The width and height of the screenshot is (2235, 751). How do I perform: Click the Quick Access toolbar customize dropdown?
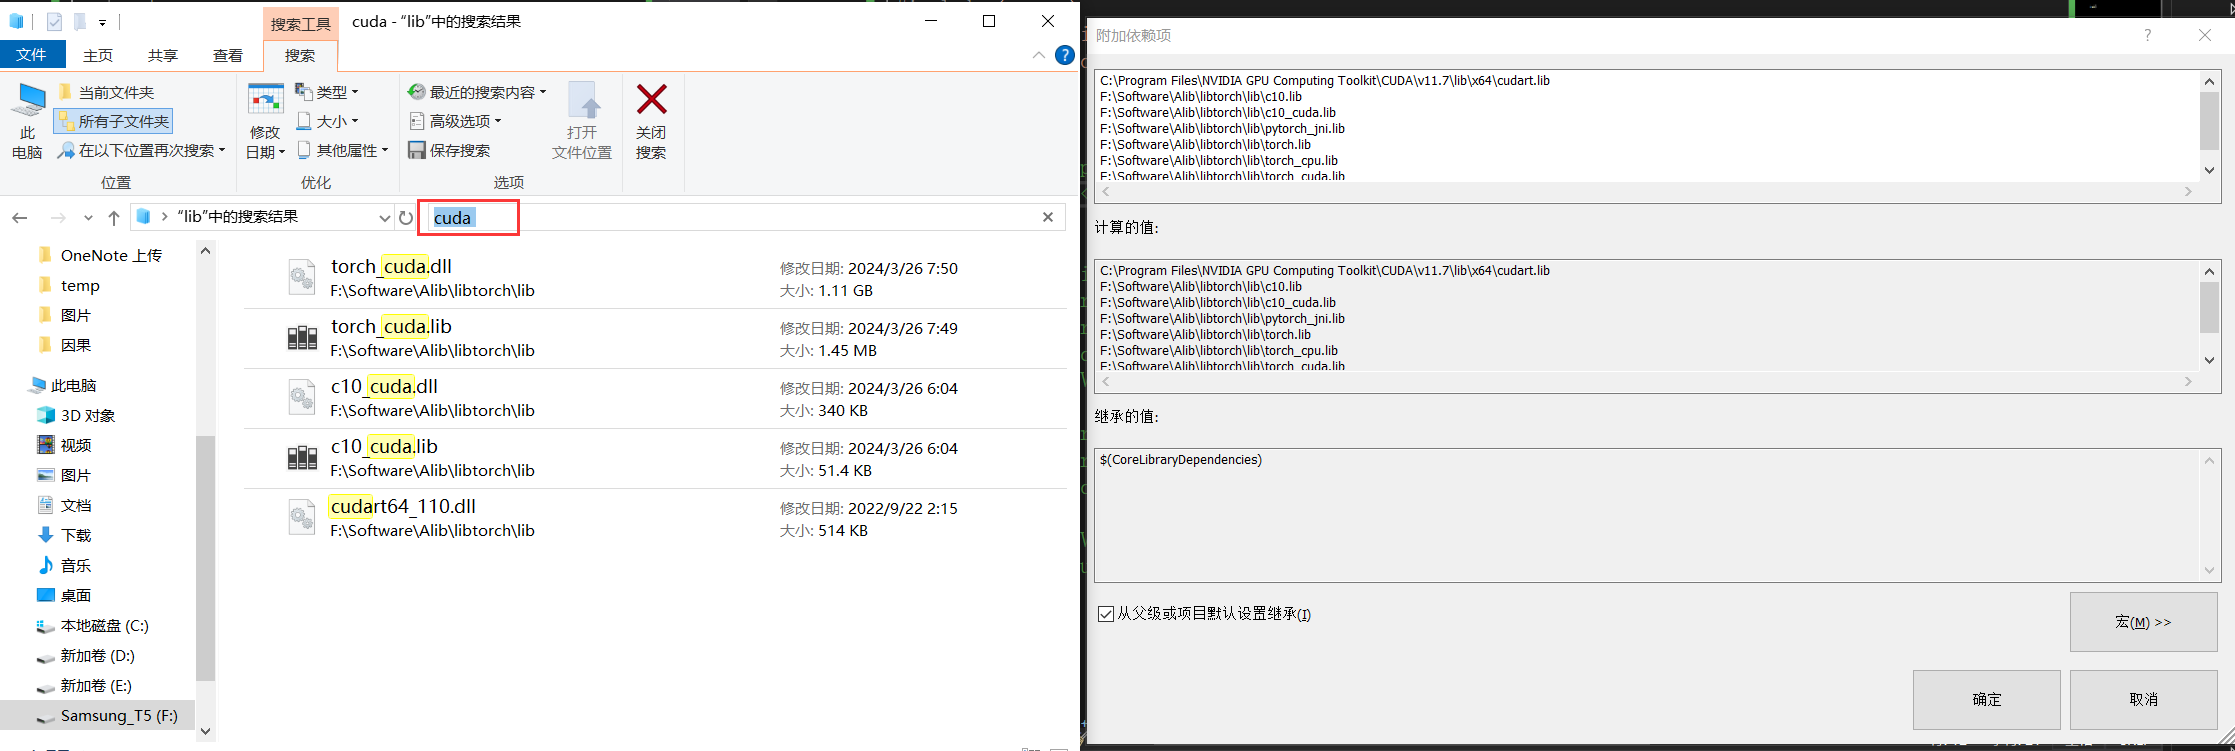pyautogui.click(x=102, y=22)
